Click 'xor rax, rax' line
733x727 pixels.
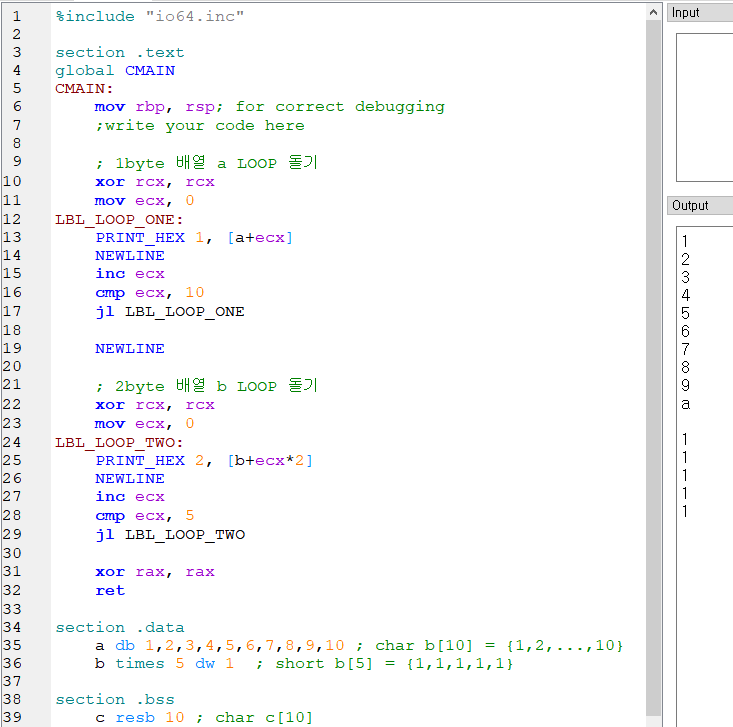point(155,572)
